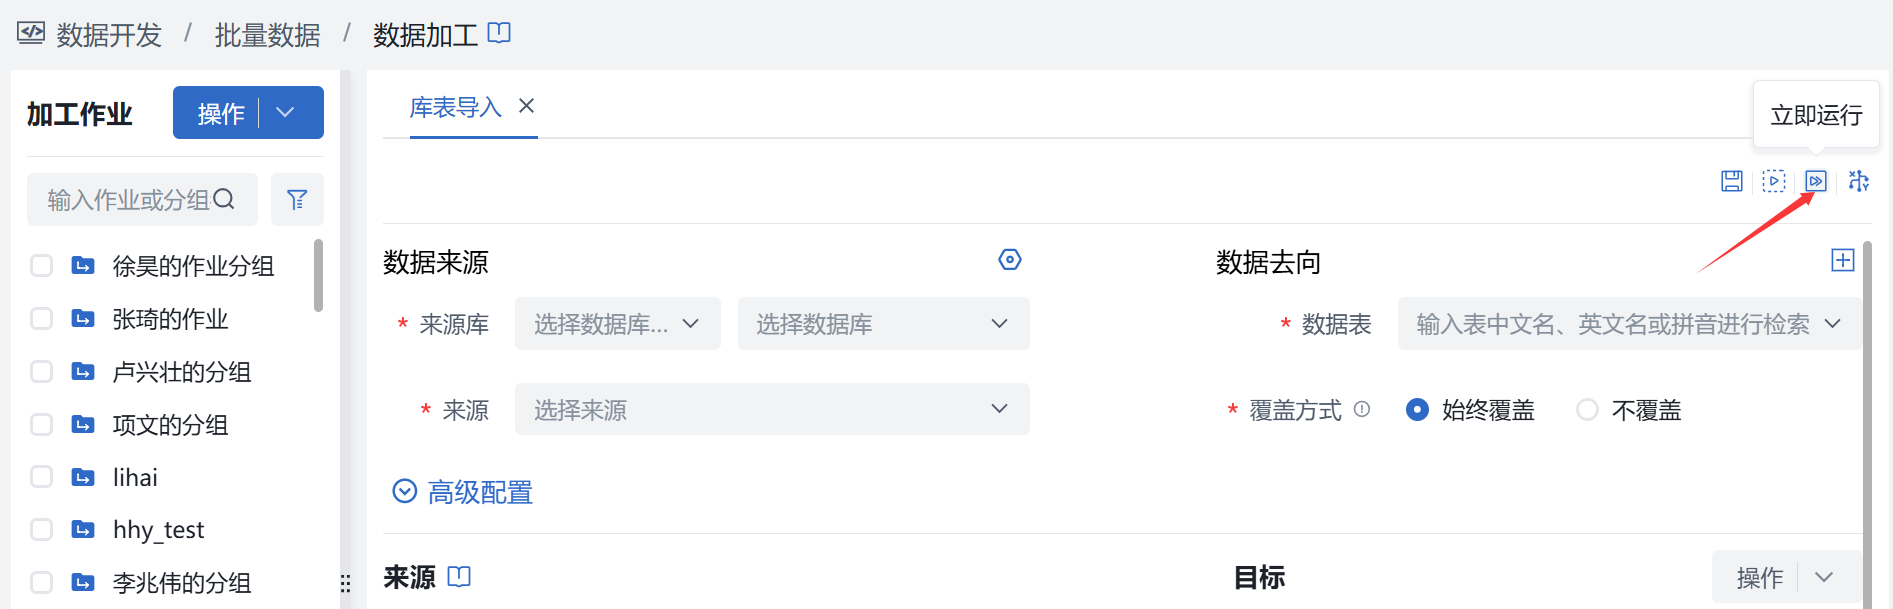Screen dimensions: 1893x609
Task: Switch to the 库表导入 tab
Action: [456, 106]
